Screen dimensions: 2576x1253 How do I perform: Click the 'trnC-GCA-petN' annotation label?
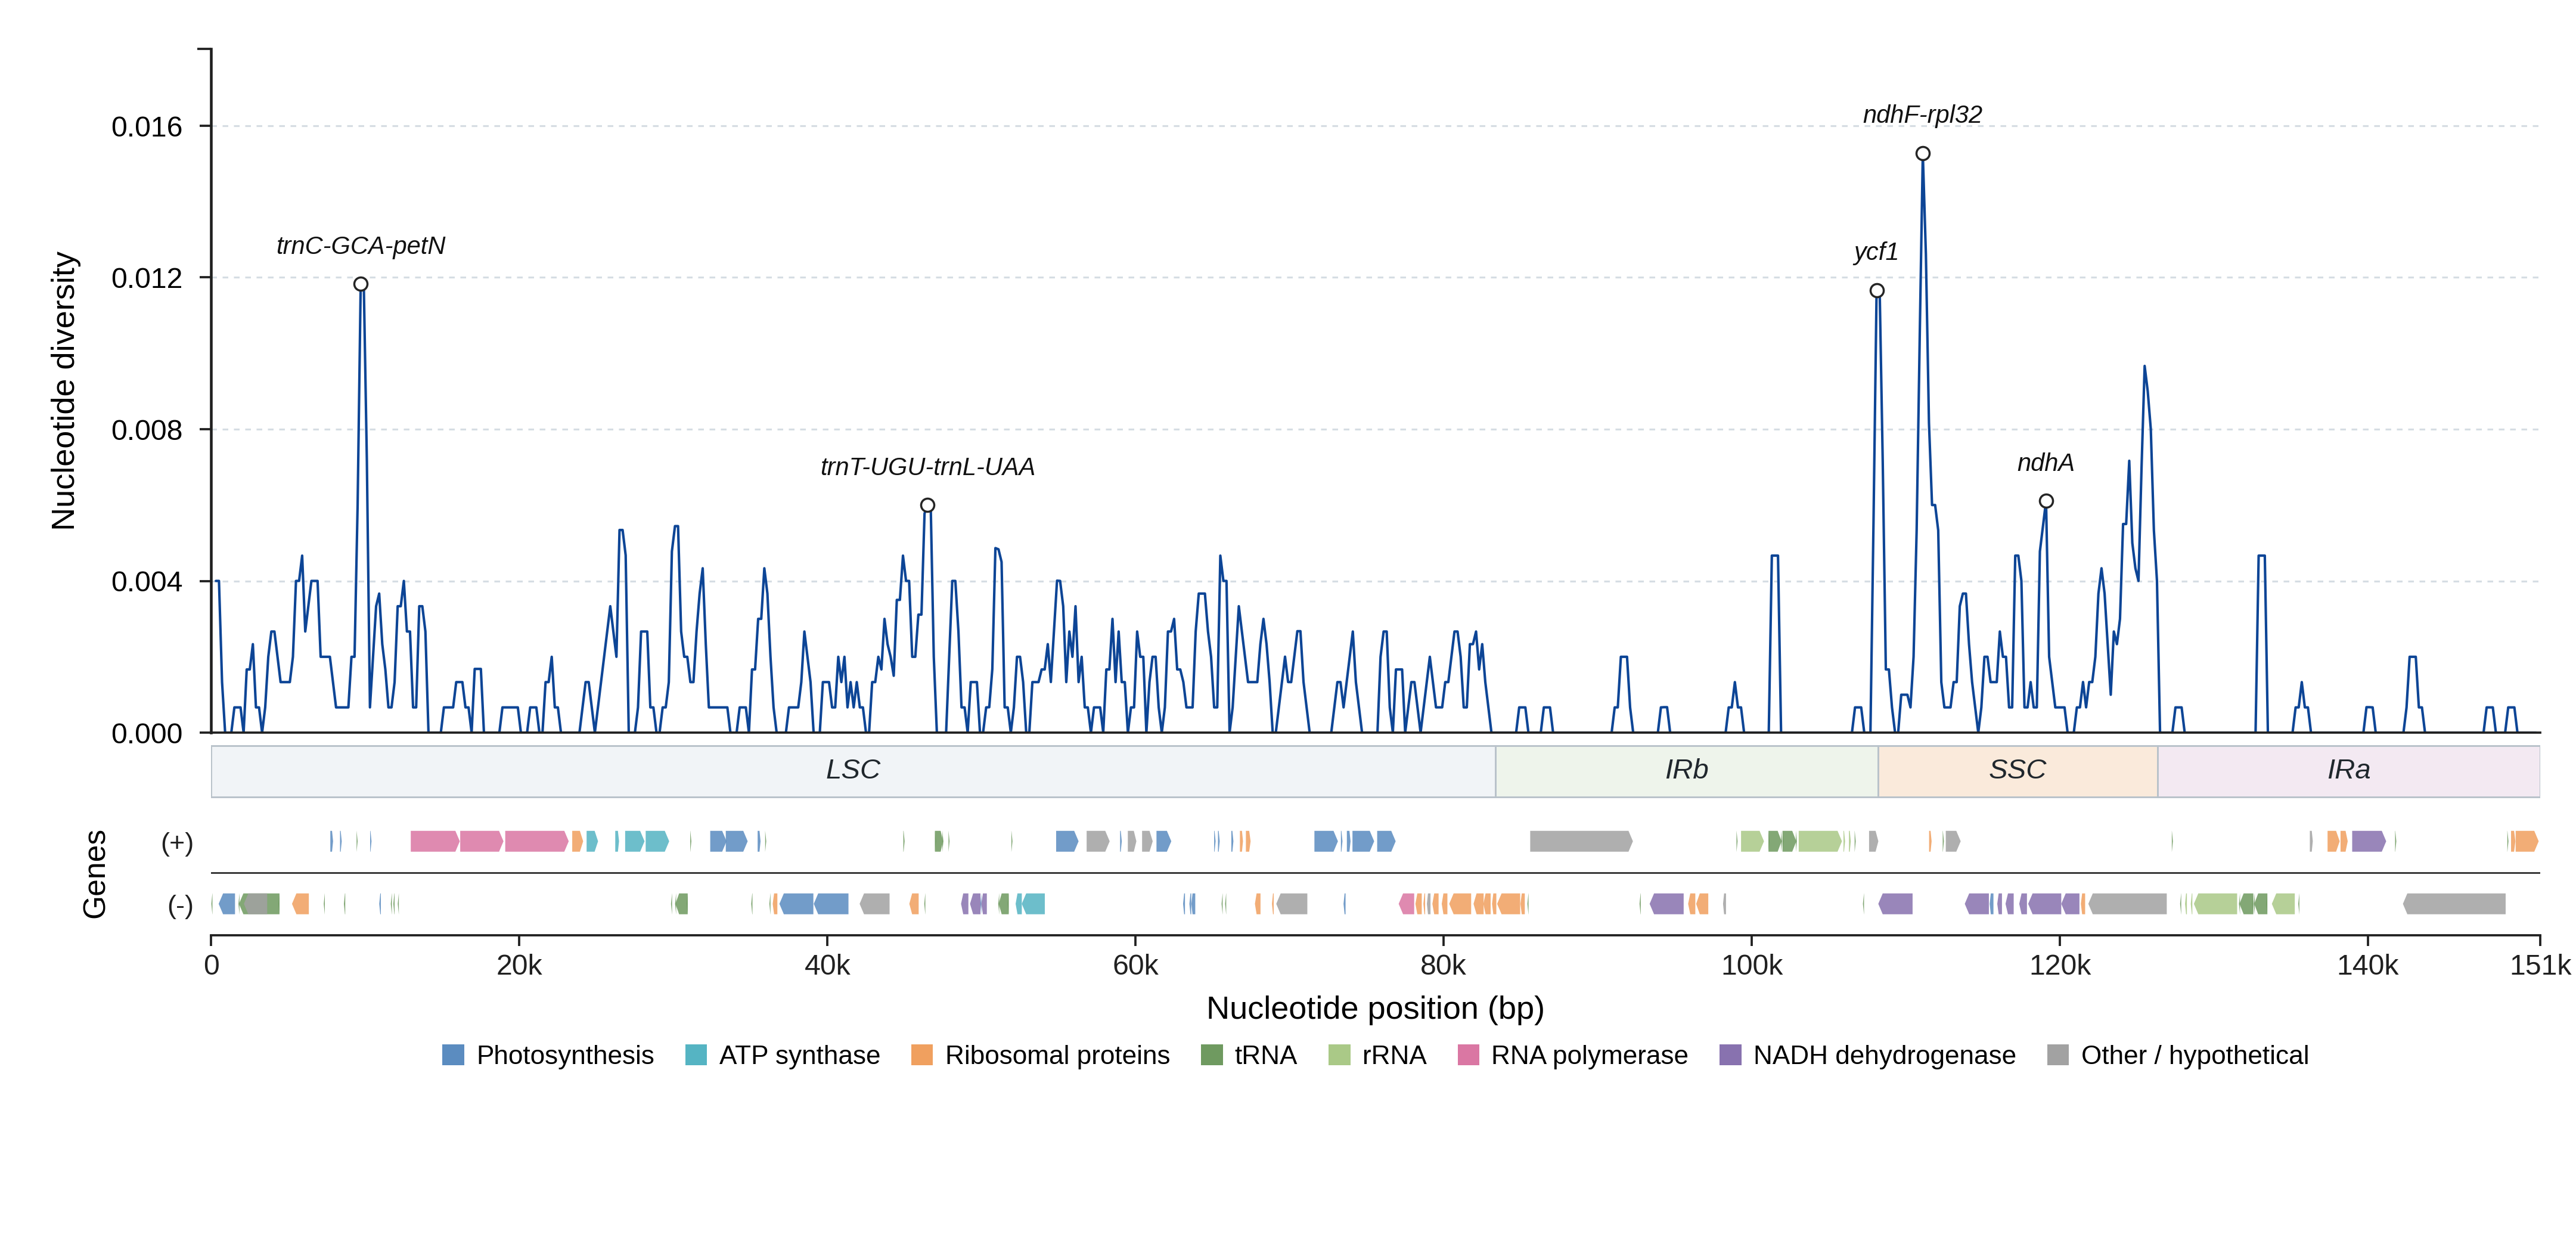(x=361, y=246)
